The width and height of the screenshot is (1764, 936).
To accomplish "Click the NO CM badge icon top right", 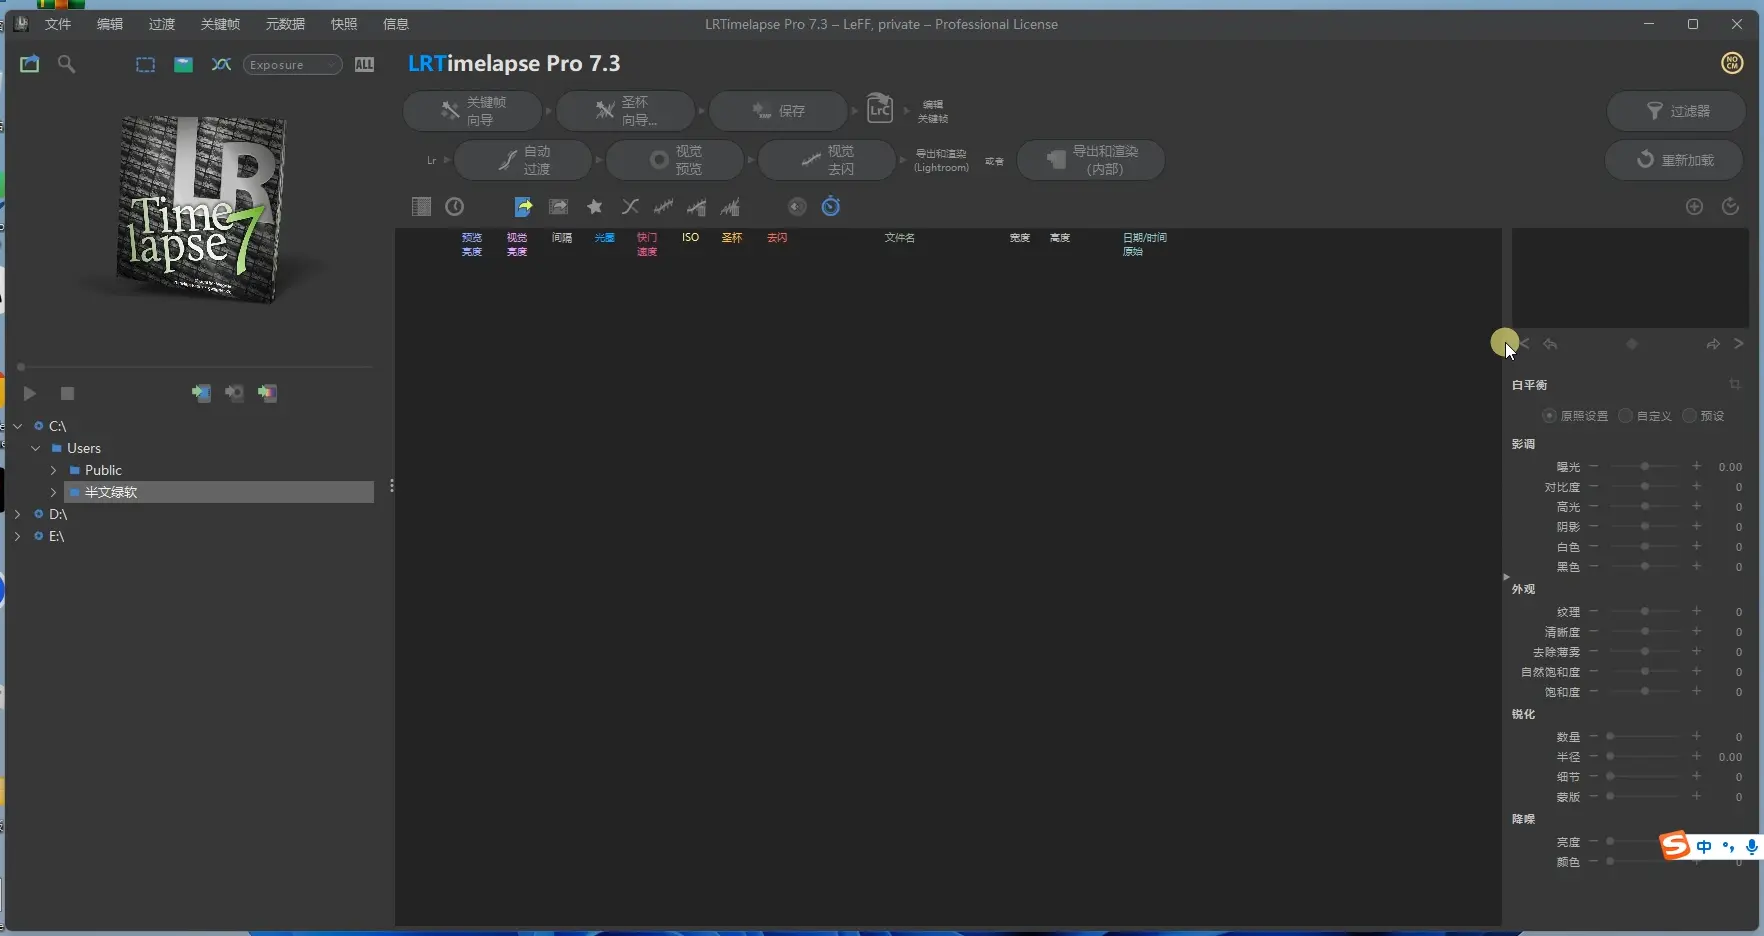I will (x=1732, y=63).
